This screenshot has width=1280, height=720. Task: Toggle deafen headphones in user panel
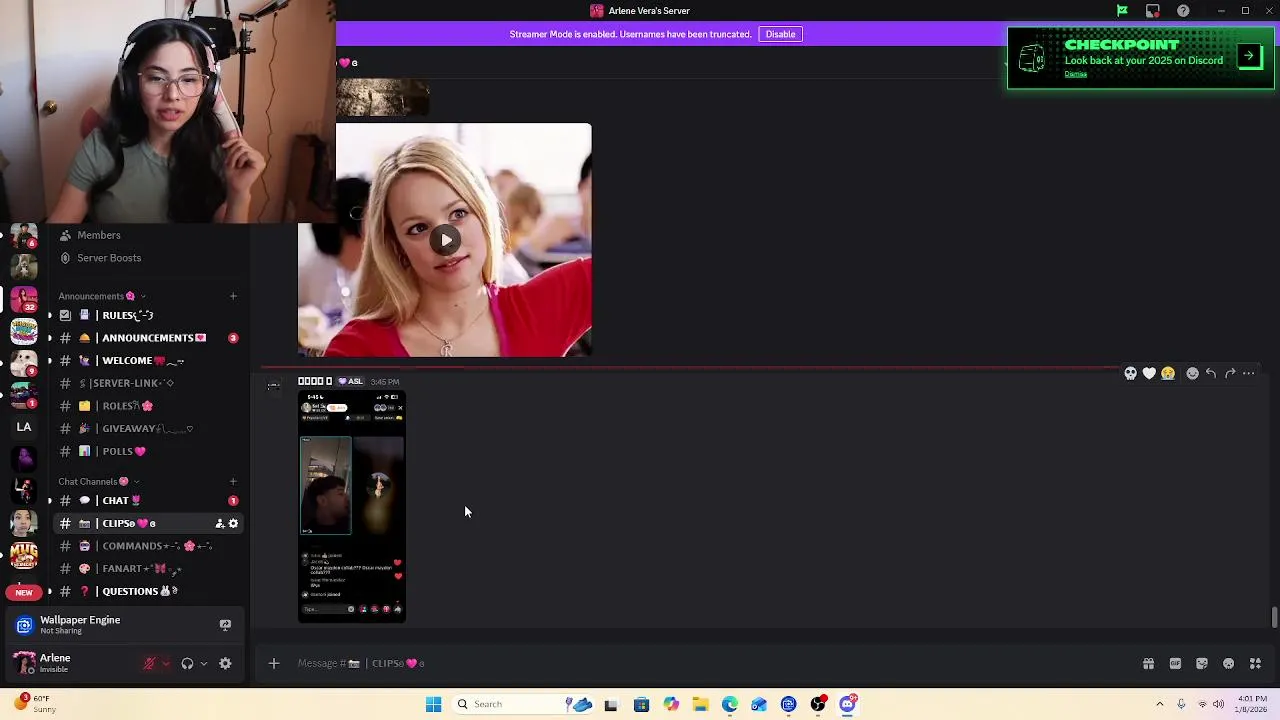(187, 663)
